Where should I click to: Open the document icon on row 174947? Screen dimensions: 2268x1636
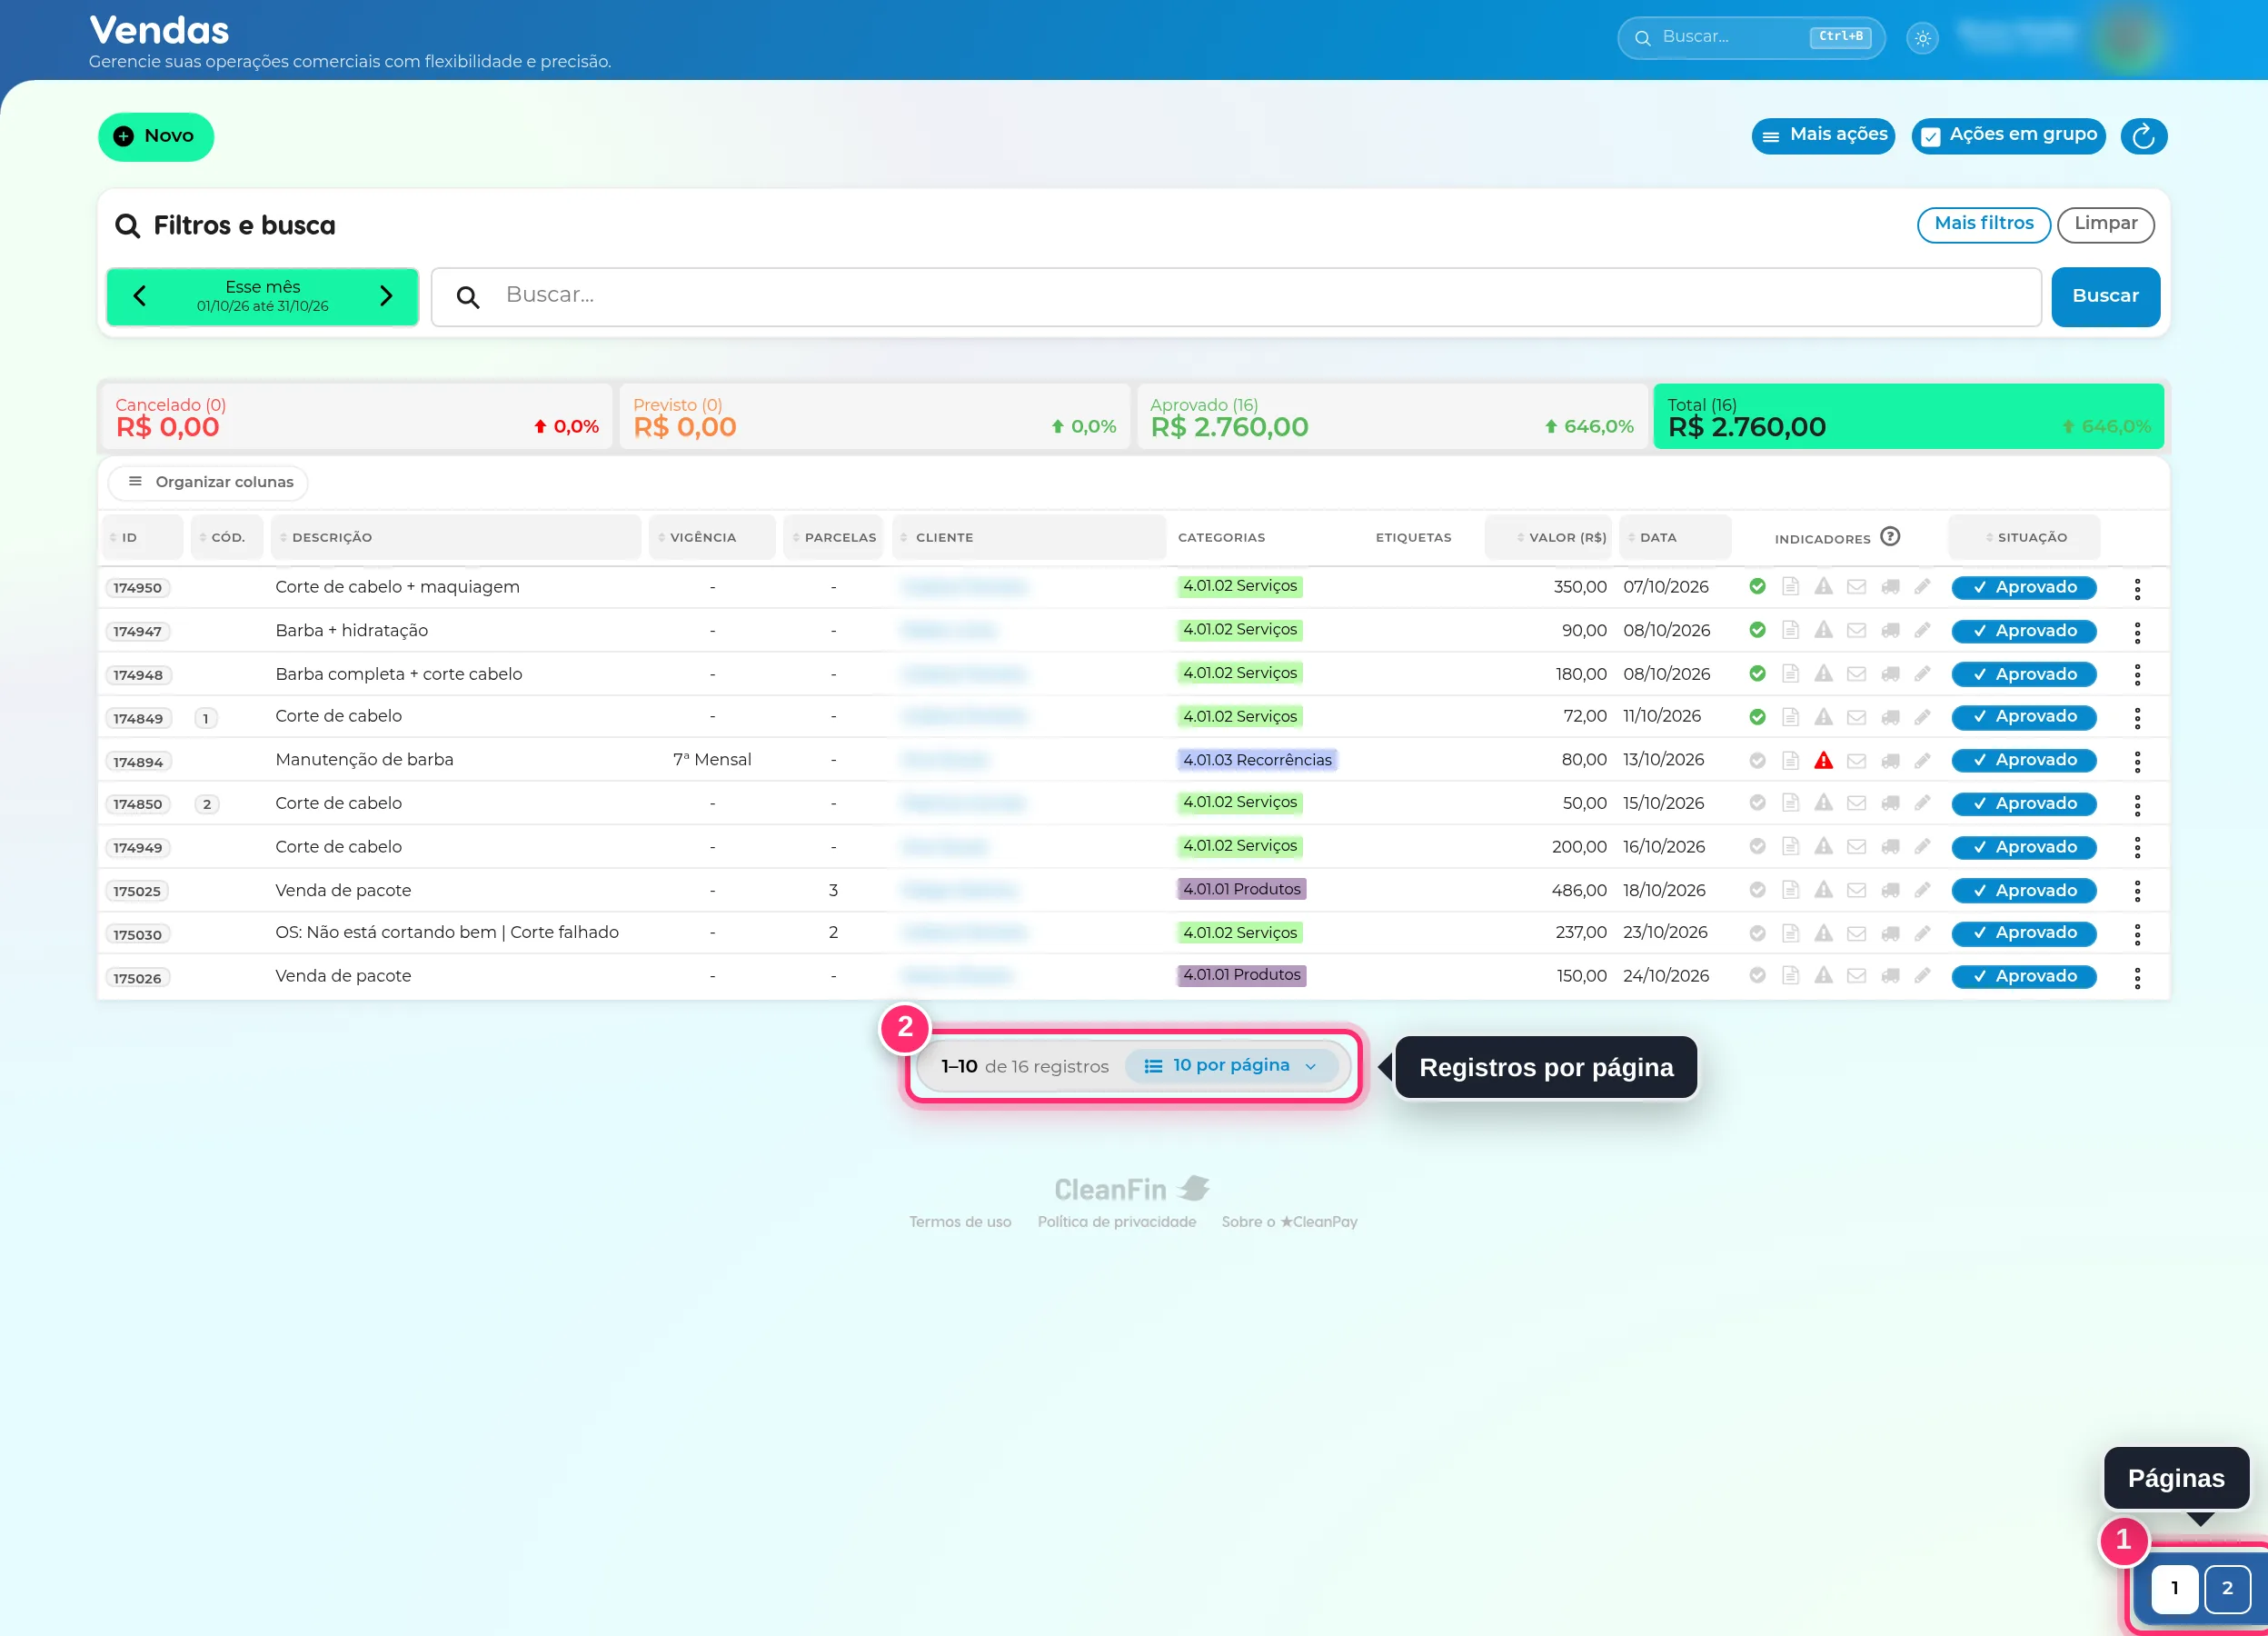(x=1790, y=631)
